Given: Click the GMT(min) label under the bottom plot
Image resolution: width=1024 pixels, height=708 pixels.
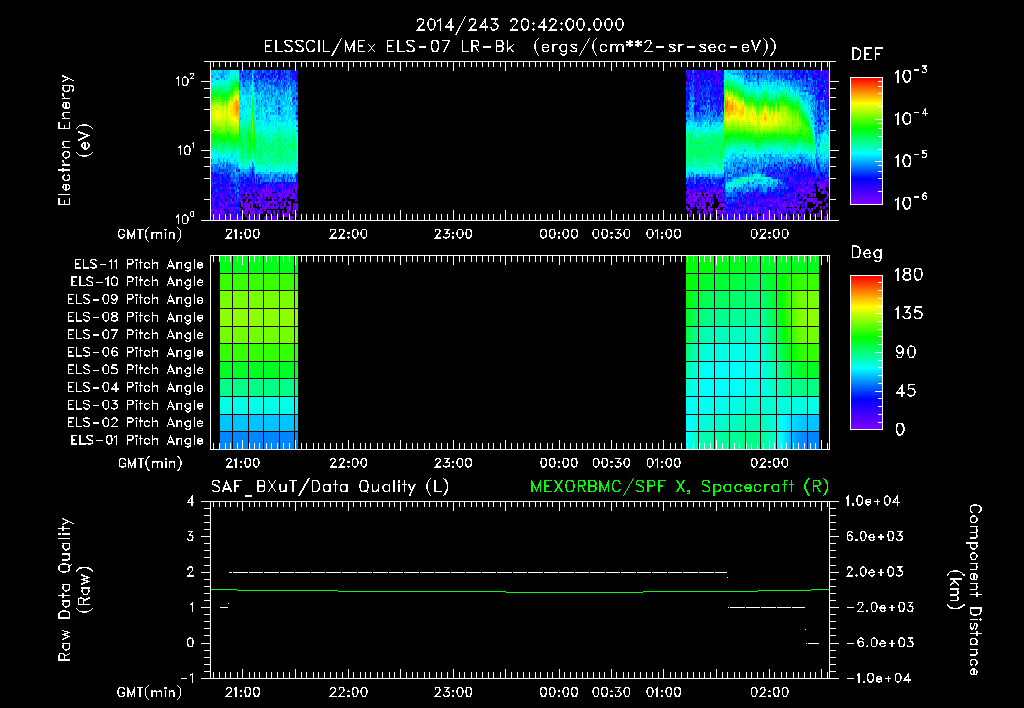Looking at the screenshot, I should pyautogui.click(x=150, y=692).
